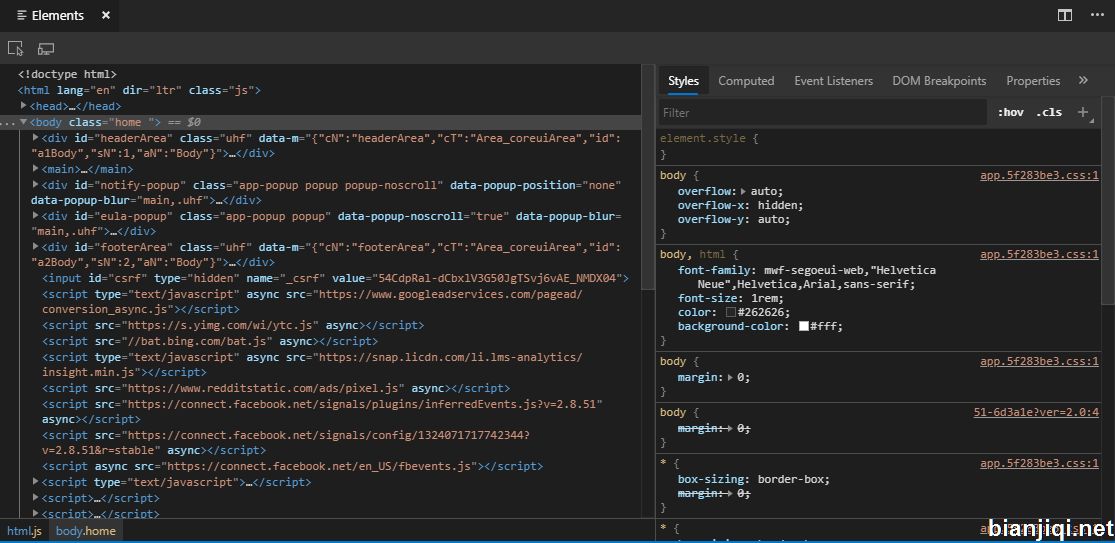Expand the margin: 0 shorthand triangle
Viewport: 1115px width, 543px height.
click(732, 377)
